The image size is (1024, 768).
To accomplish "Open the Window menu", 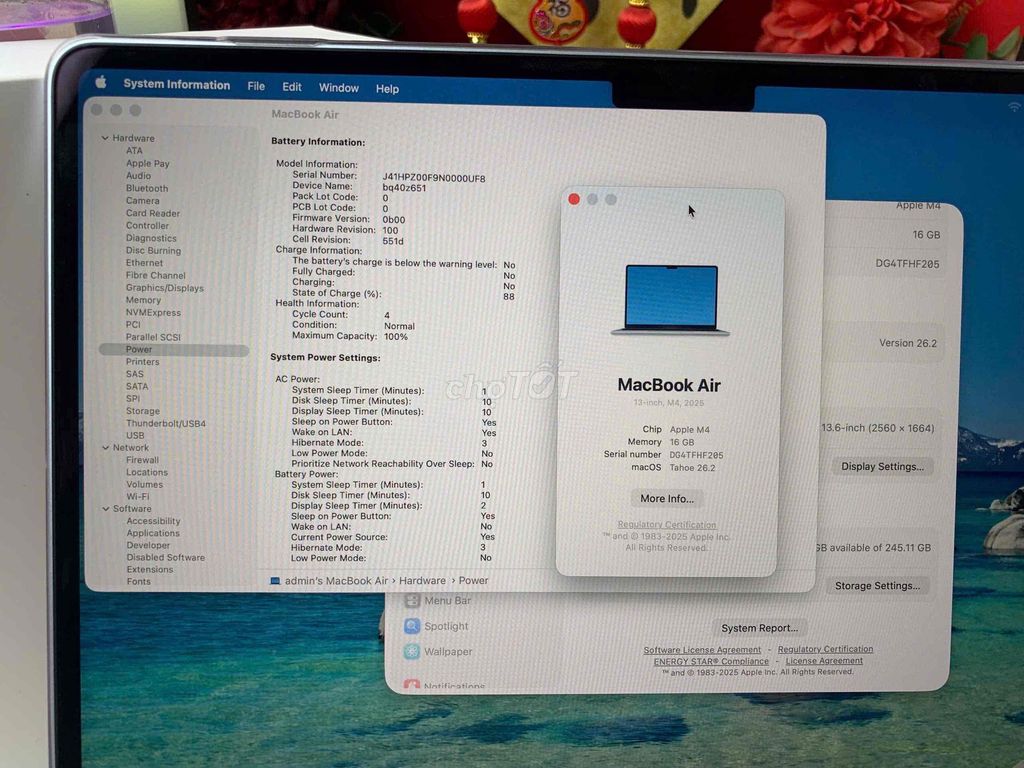I will click(338, 88).
